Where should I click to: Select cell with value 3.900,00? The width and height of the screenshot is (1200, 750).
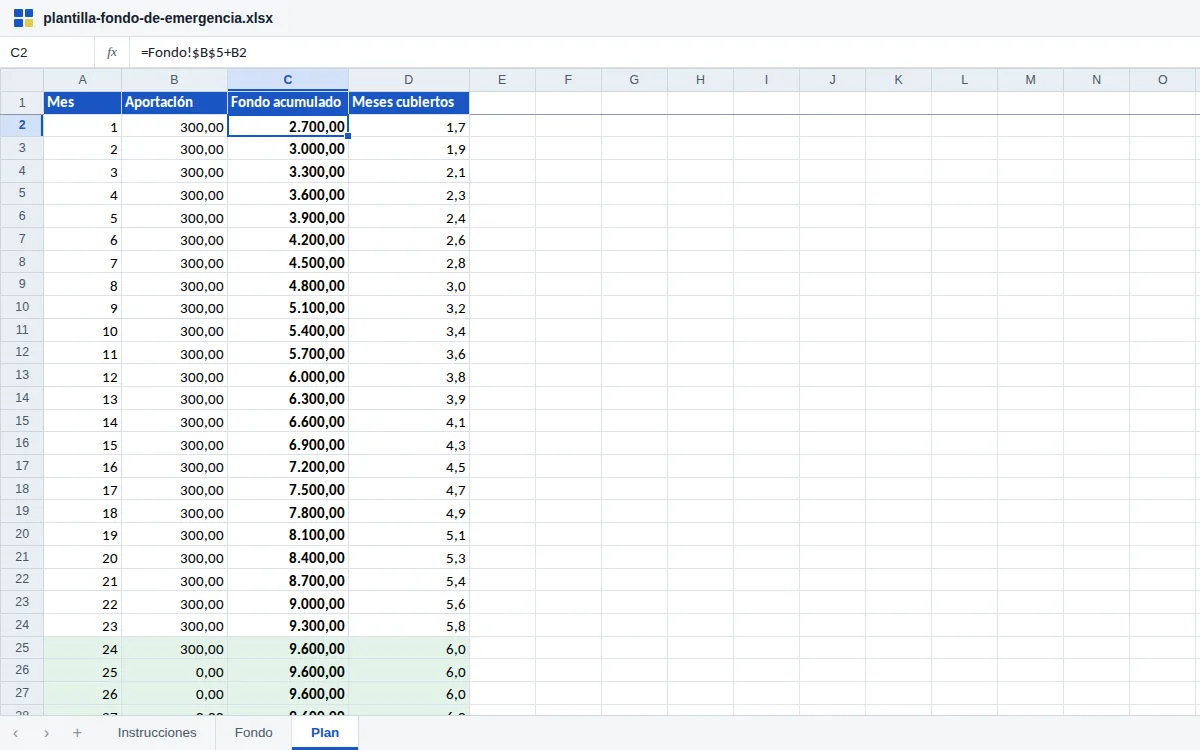[x=288, y=217]
